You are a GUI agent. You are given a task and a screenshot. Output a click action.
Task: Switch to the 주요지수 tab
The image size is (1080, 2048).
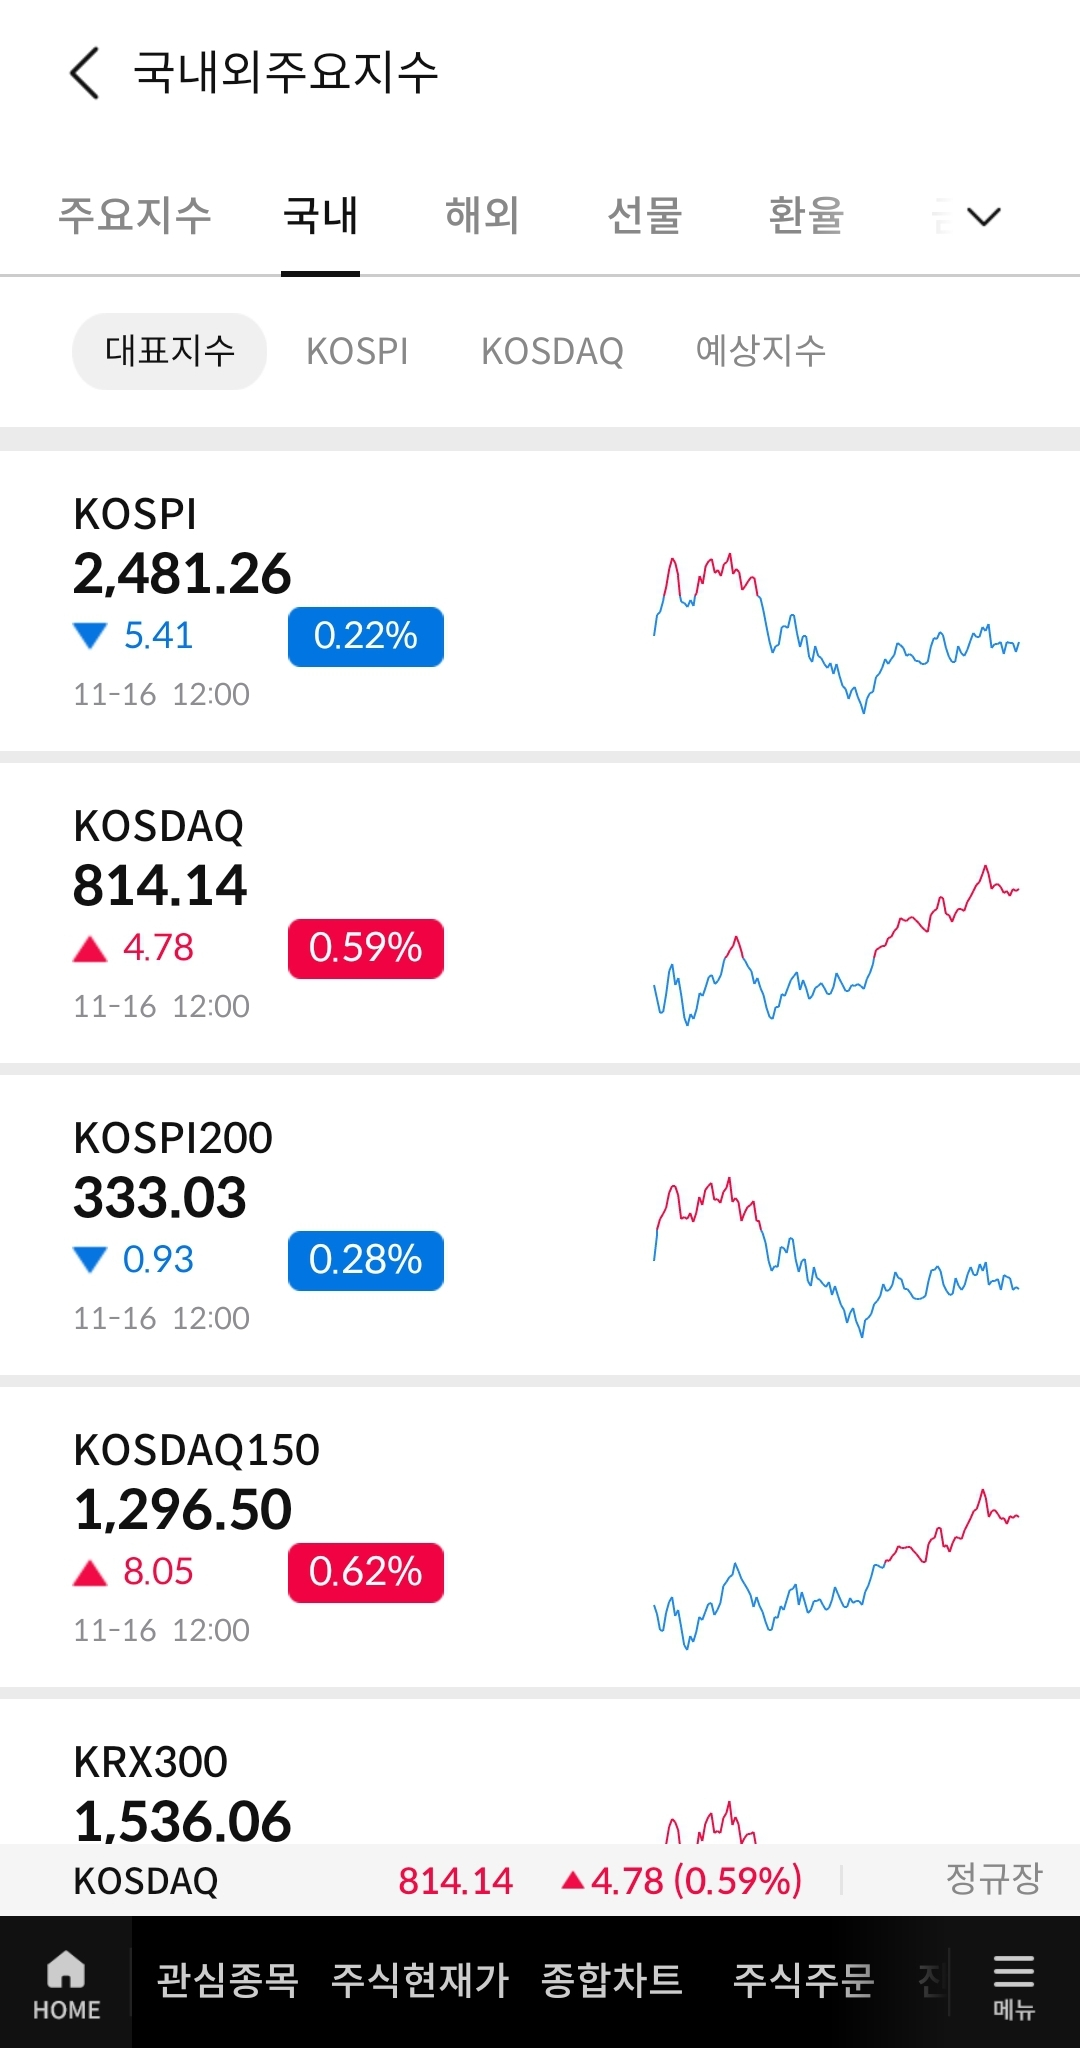[x=135, y=215]
